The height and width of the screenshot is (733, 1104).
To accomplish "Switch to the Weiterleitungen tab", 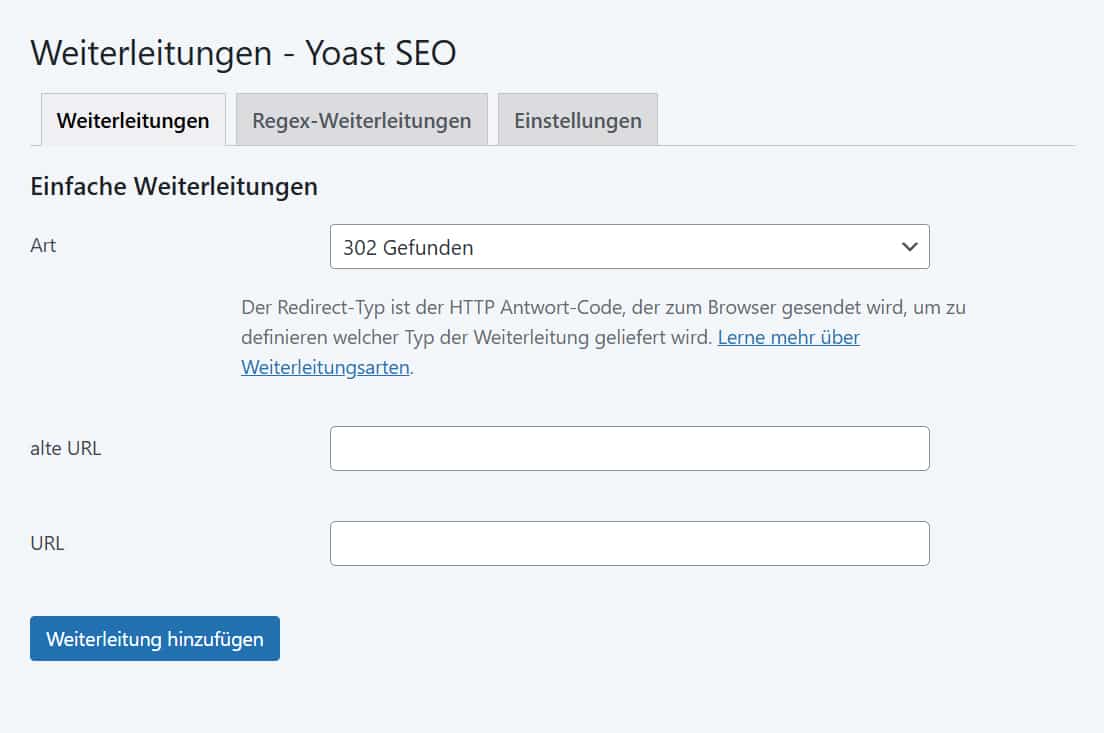I will click(133, 120).
